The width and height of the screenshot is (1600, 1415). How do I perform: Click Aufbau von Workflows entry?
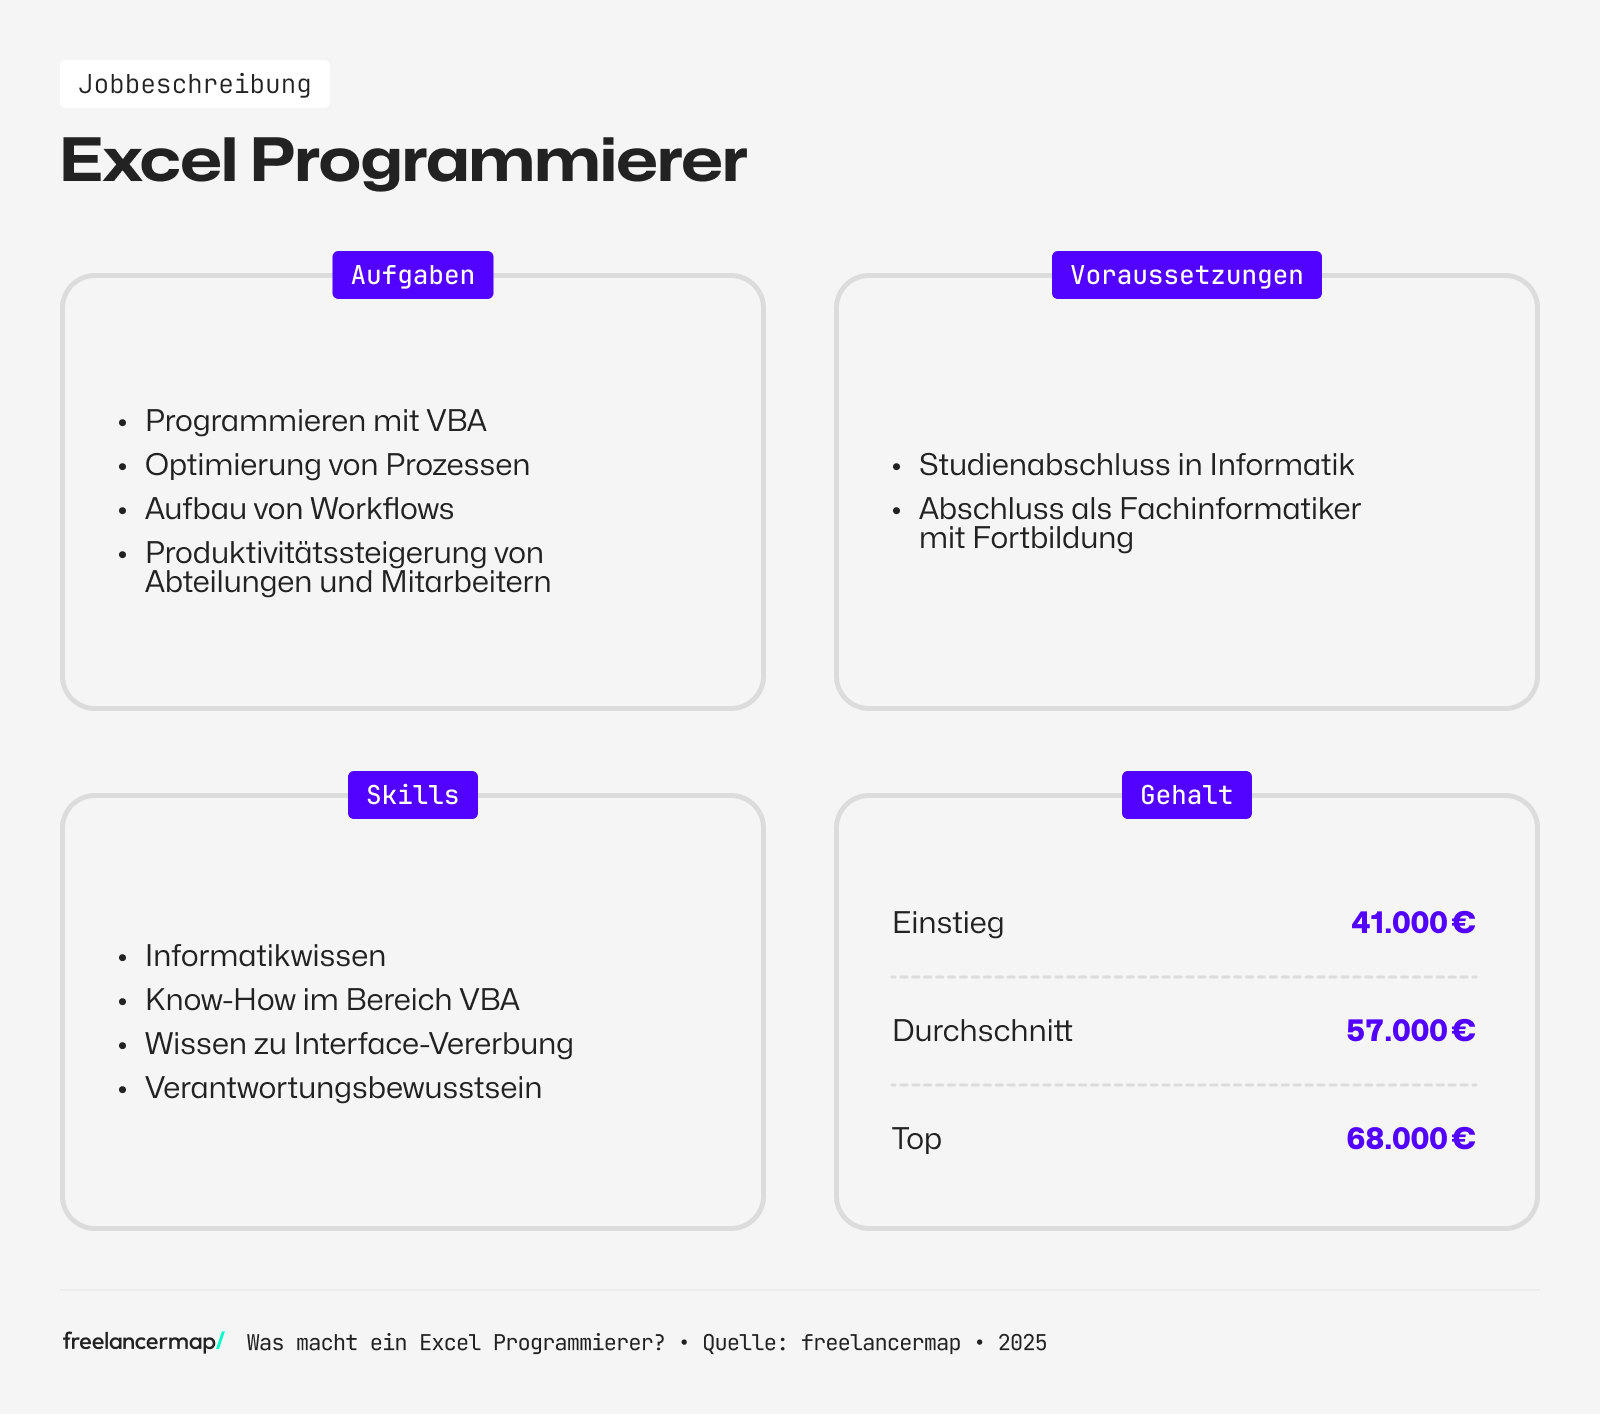(299, 509)
